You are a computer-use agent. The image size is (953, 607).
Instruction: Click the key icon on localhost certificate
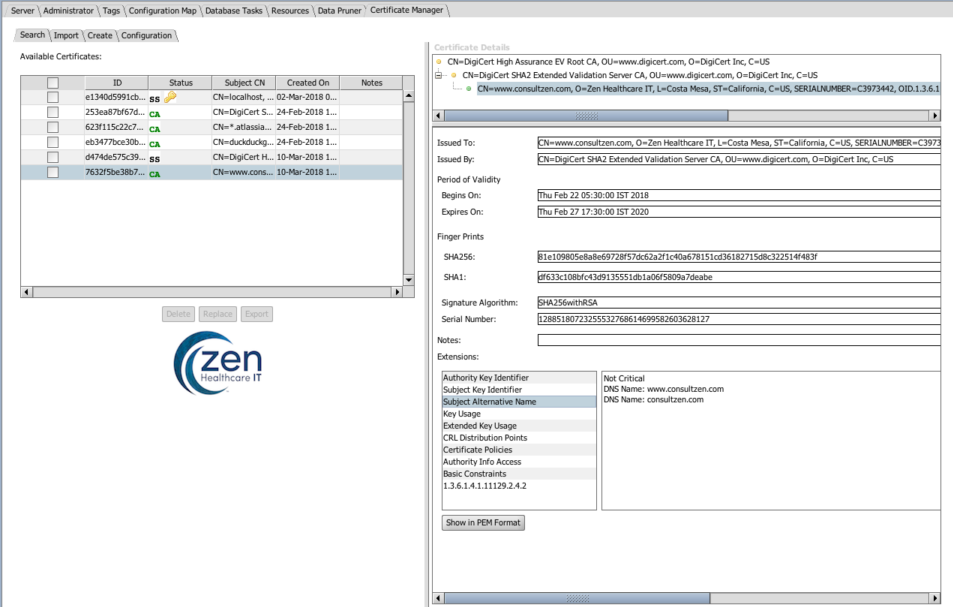[170, 98]
